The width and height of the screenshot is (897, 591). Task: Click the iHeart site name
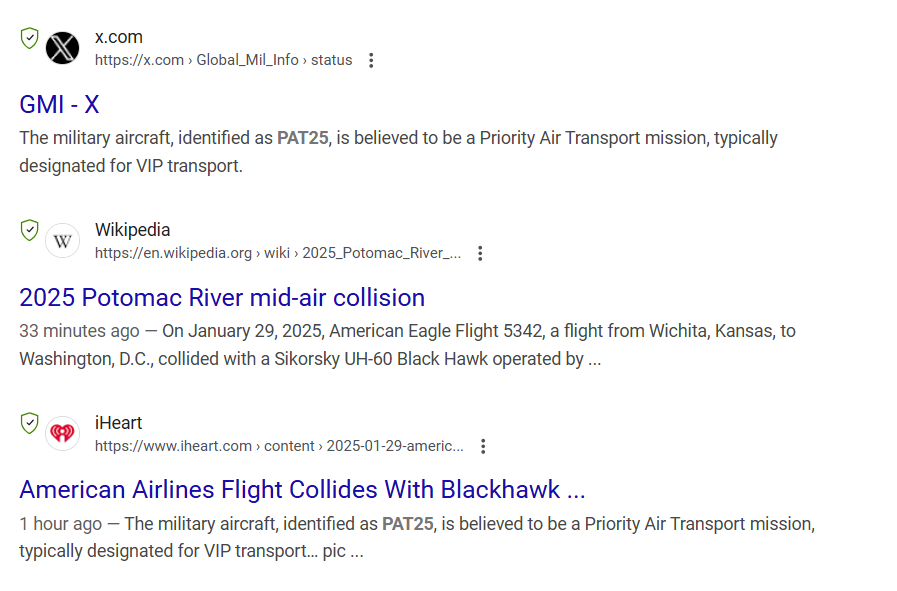(118, 422)
